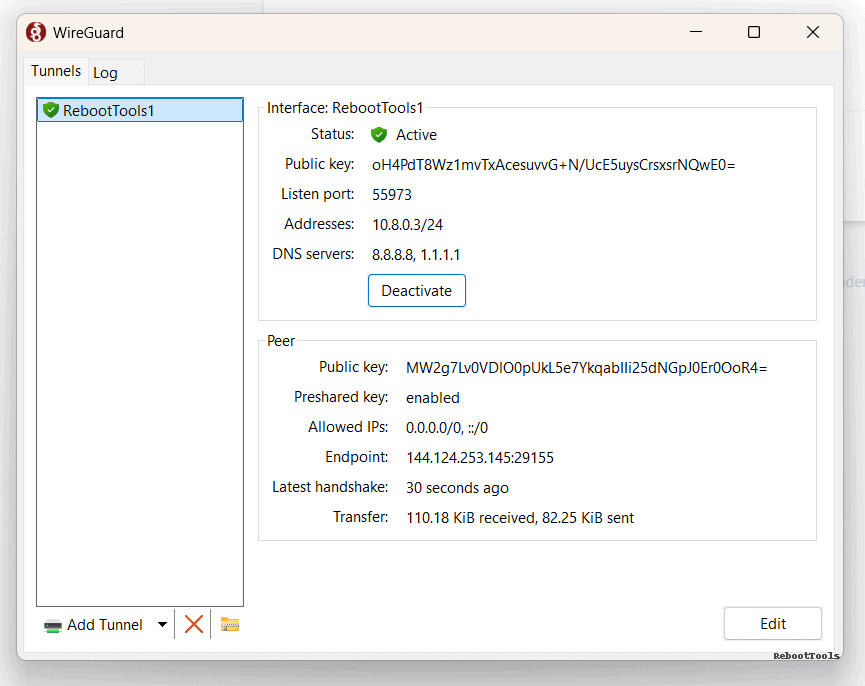This screenshot has height=686, width=865.
Task: Remove selected tunnel with red X icon
Action: [x=194, y=624]
